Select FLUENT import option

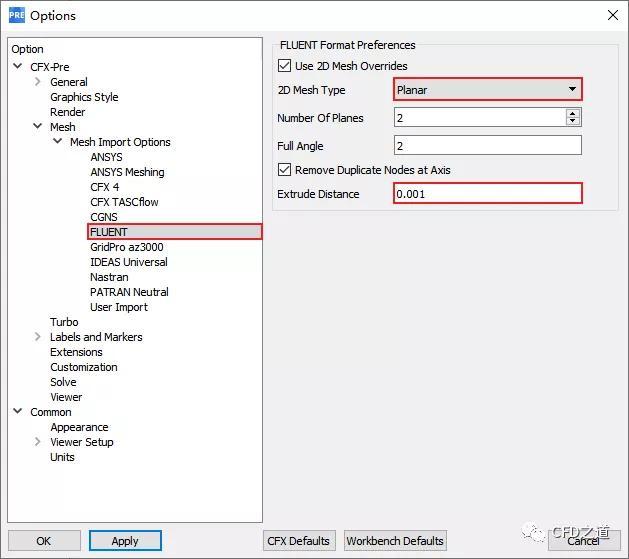click(x=175, y=232)
